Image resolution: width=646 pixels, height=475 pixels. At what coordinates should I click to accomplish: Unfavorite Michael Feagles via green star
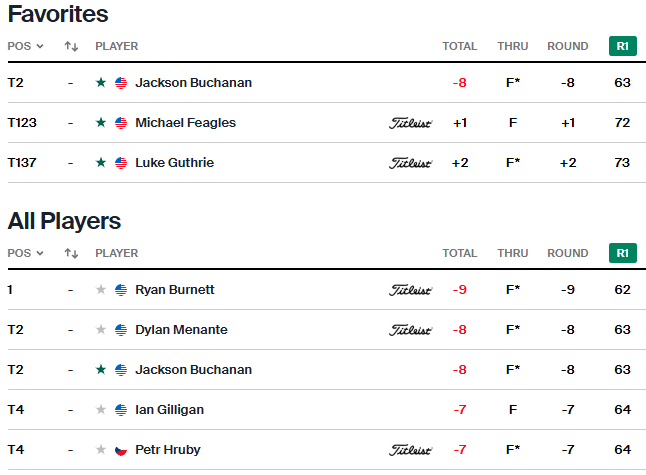[x=101, y=122]
